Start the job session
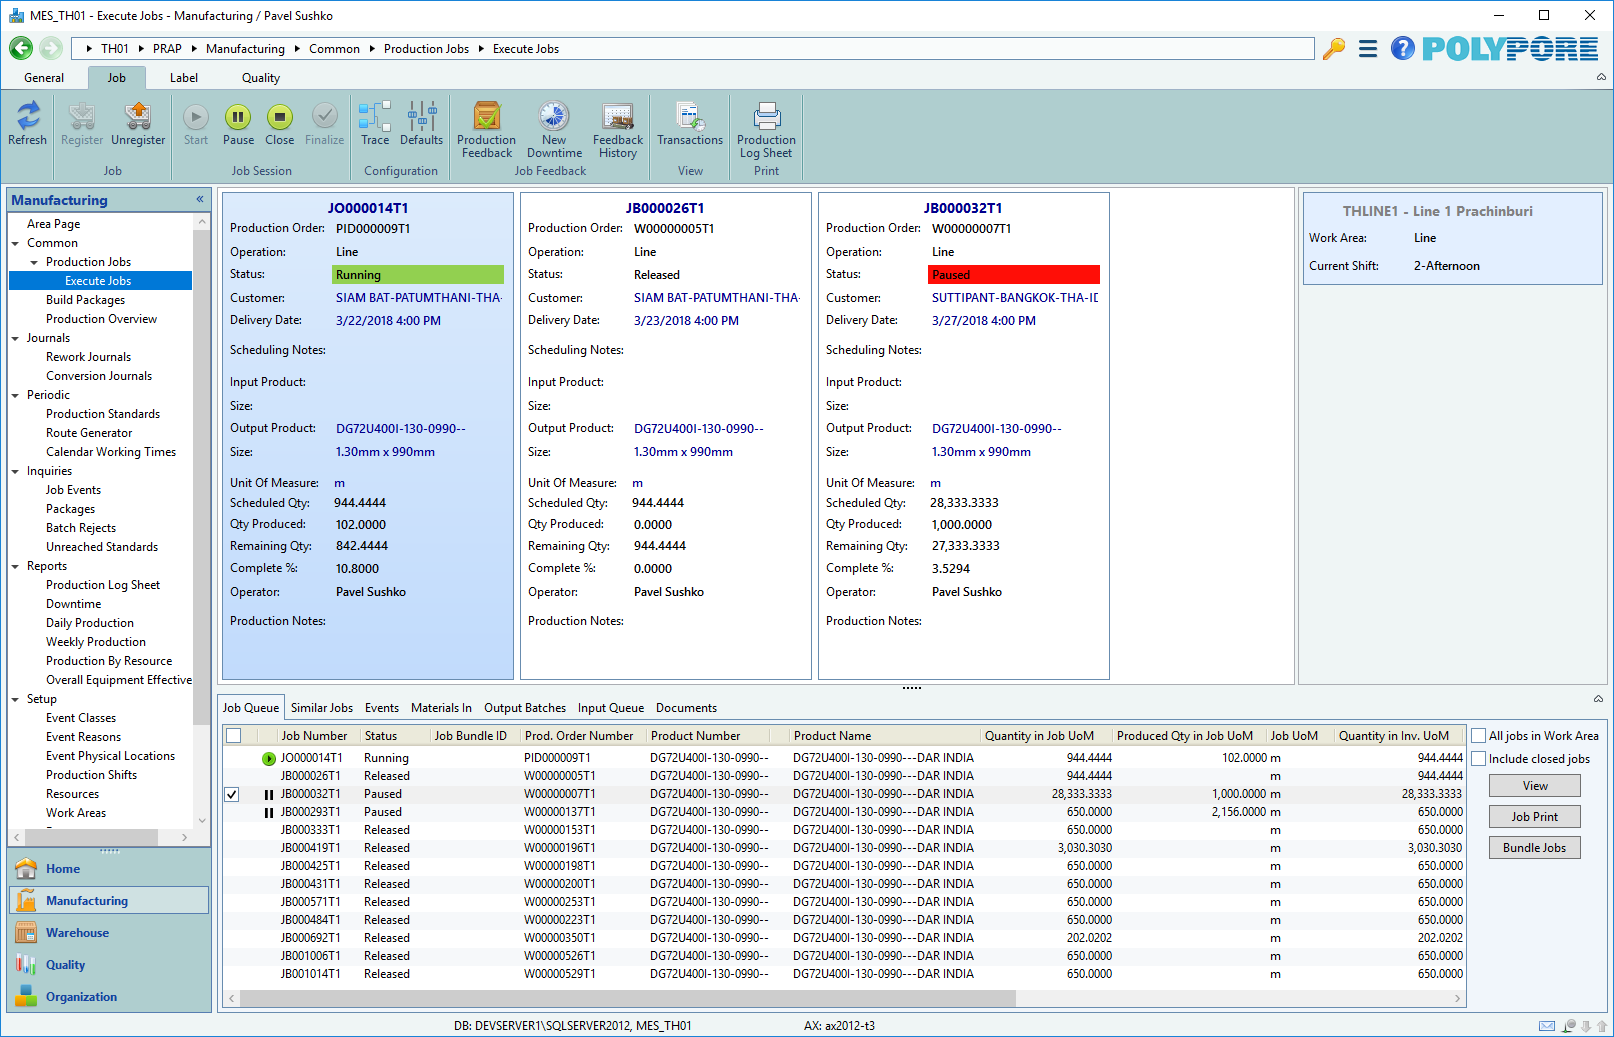Image resolution: width=1614 pixels, height=1037 pixels. click(196, 124)
